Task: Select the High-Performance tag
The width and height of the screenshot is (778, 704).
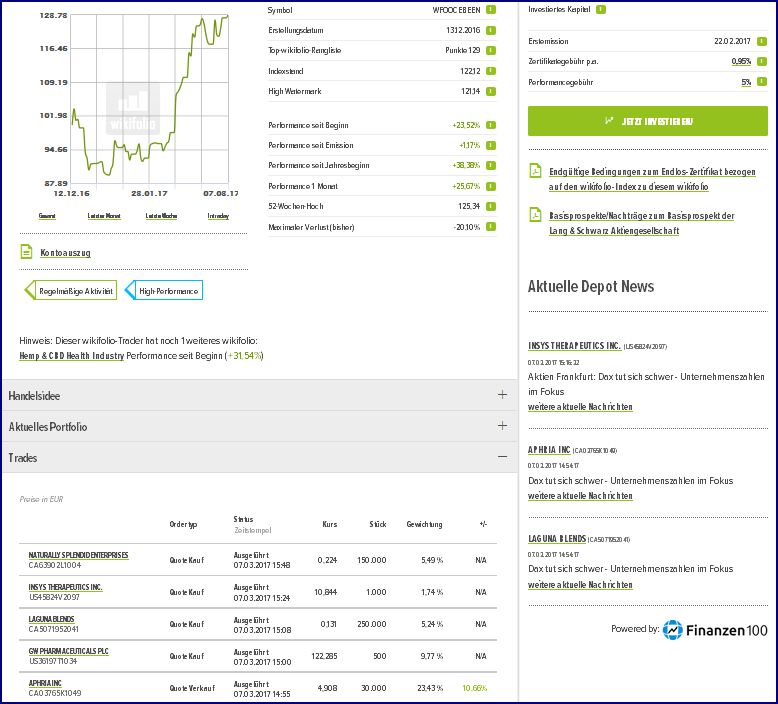Action: [166, 290]
